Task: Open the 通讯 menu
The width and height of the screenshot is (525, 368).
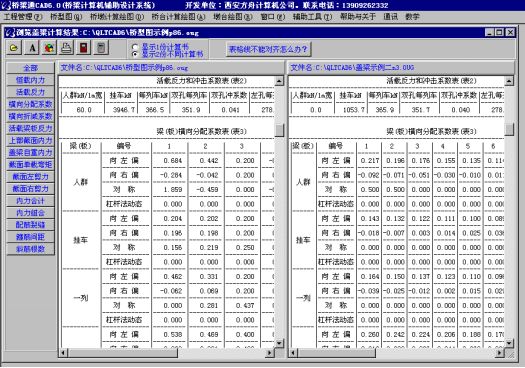Action: (390, 16)
